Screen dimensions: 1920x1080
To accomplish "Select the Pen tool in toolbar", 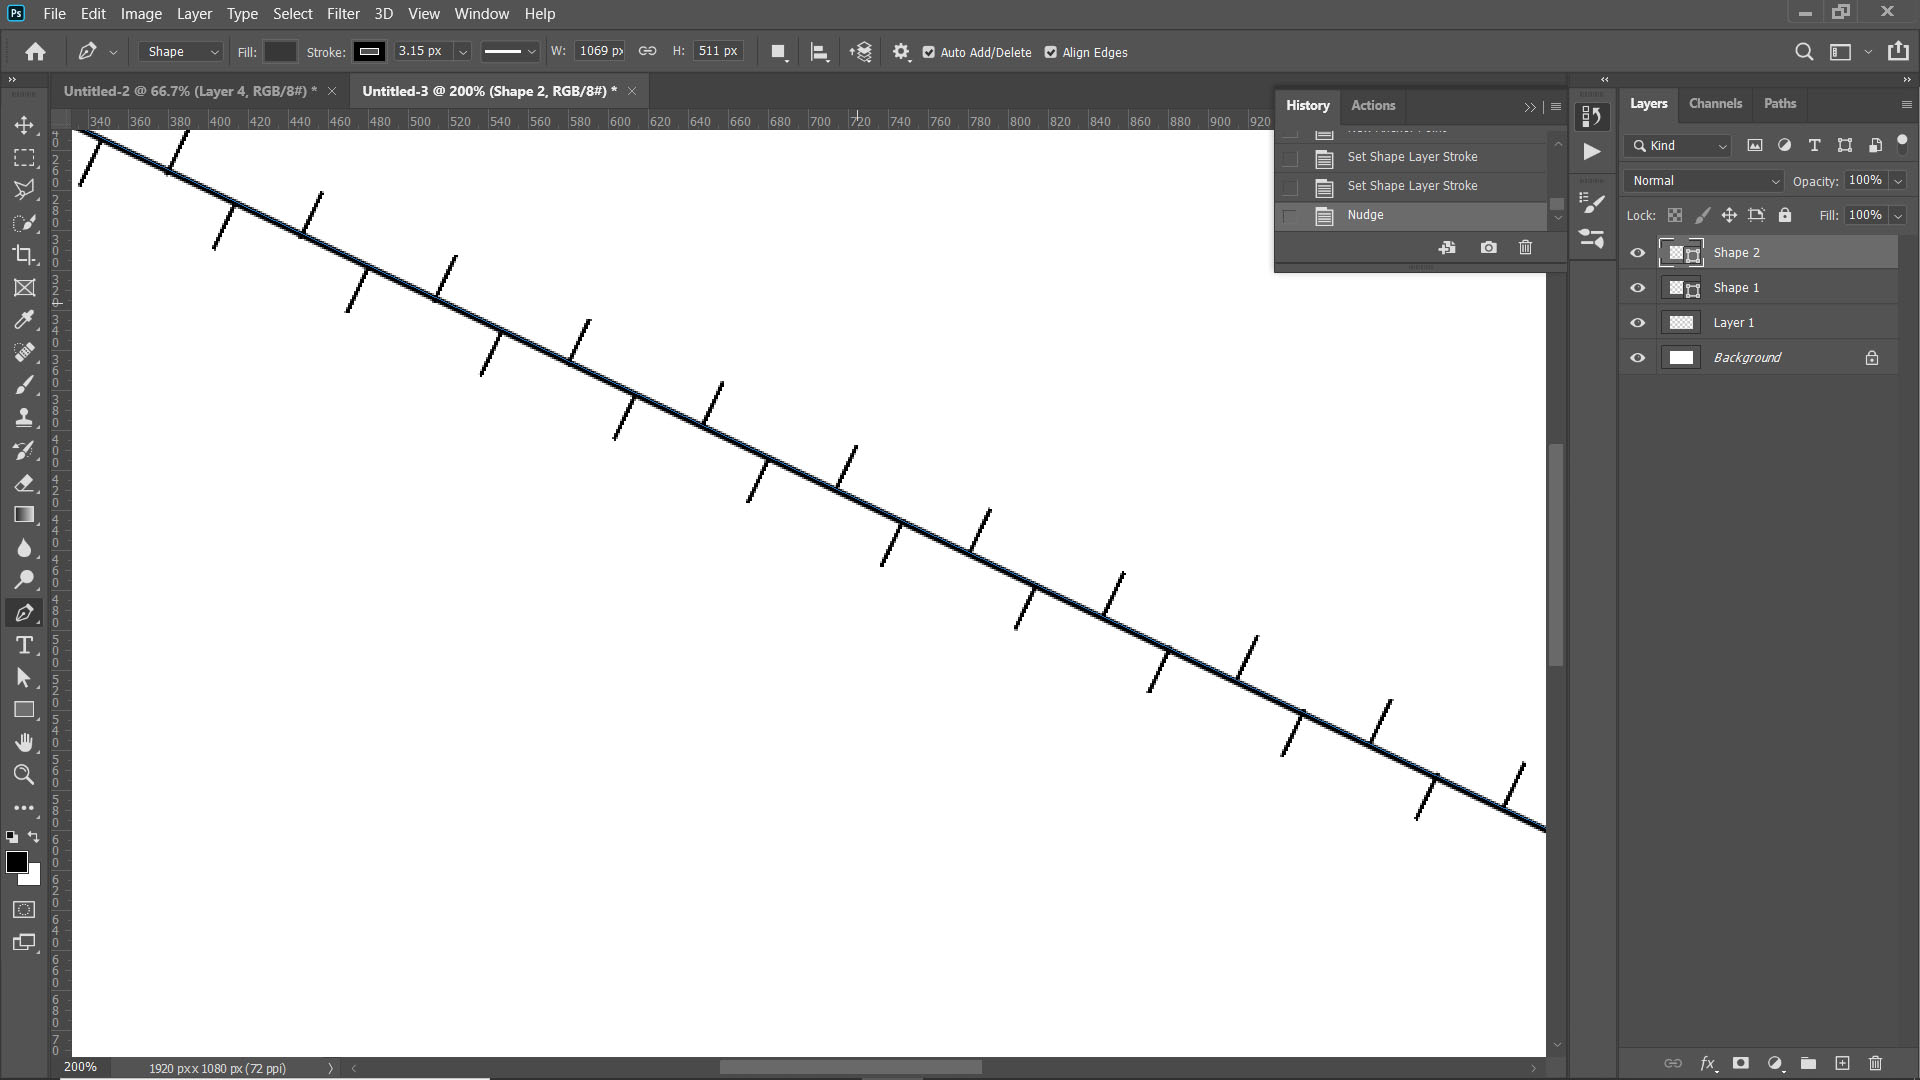I will pyautogui.click(x=25, y=612).
